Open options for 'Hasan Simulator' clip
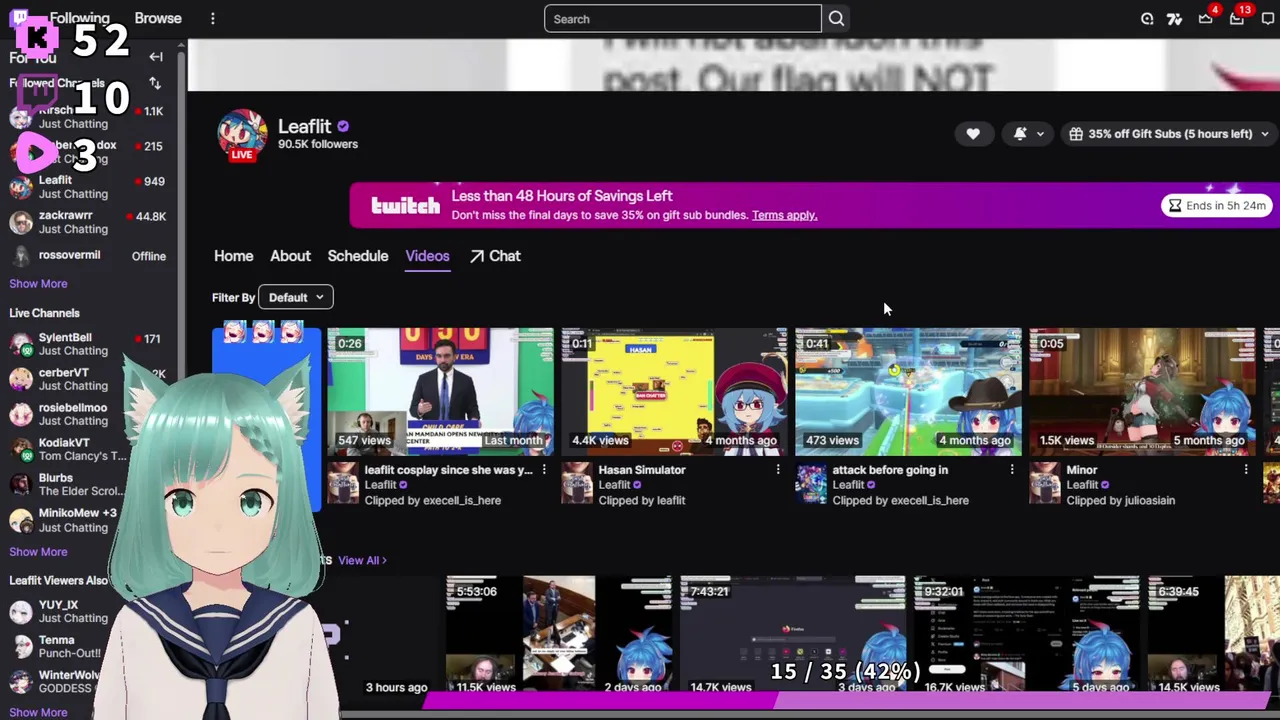Image resolution: width=1280 pixels, height=720 pixels. pyautogui.click(x=778, y=470)
